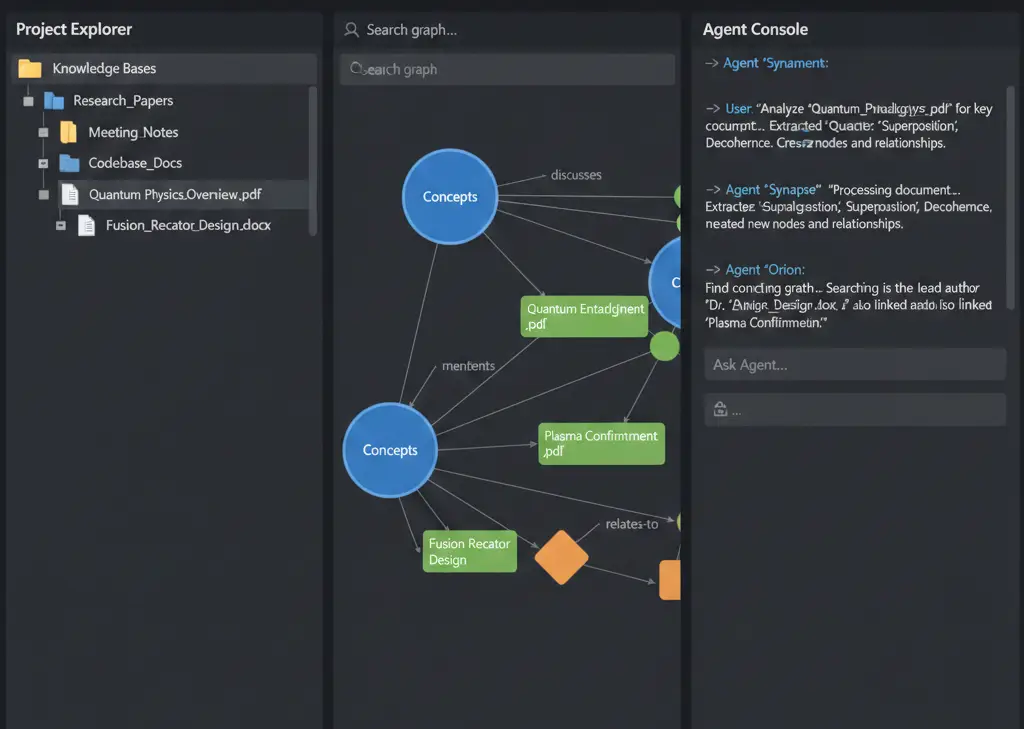Toggle the box next to Fusion_Recator_Design.docx
The width and height of the screenshot is (1024, 729).
pyautogui.click(x=61, y=226)
